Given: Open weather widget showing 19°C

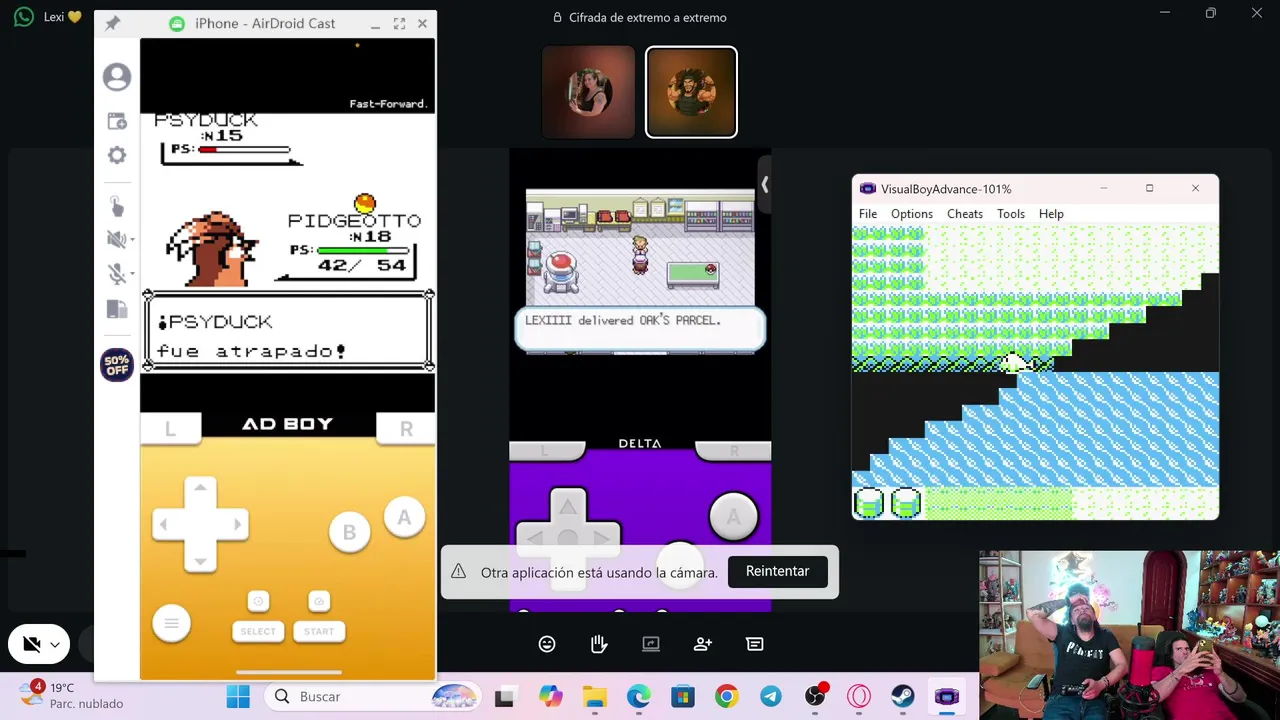Looking at the screenshot, I should pos(72,696).
